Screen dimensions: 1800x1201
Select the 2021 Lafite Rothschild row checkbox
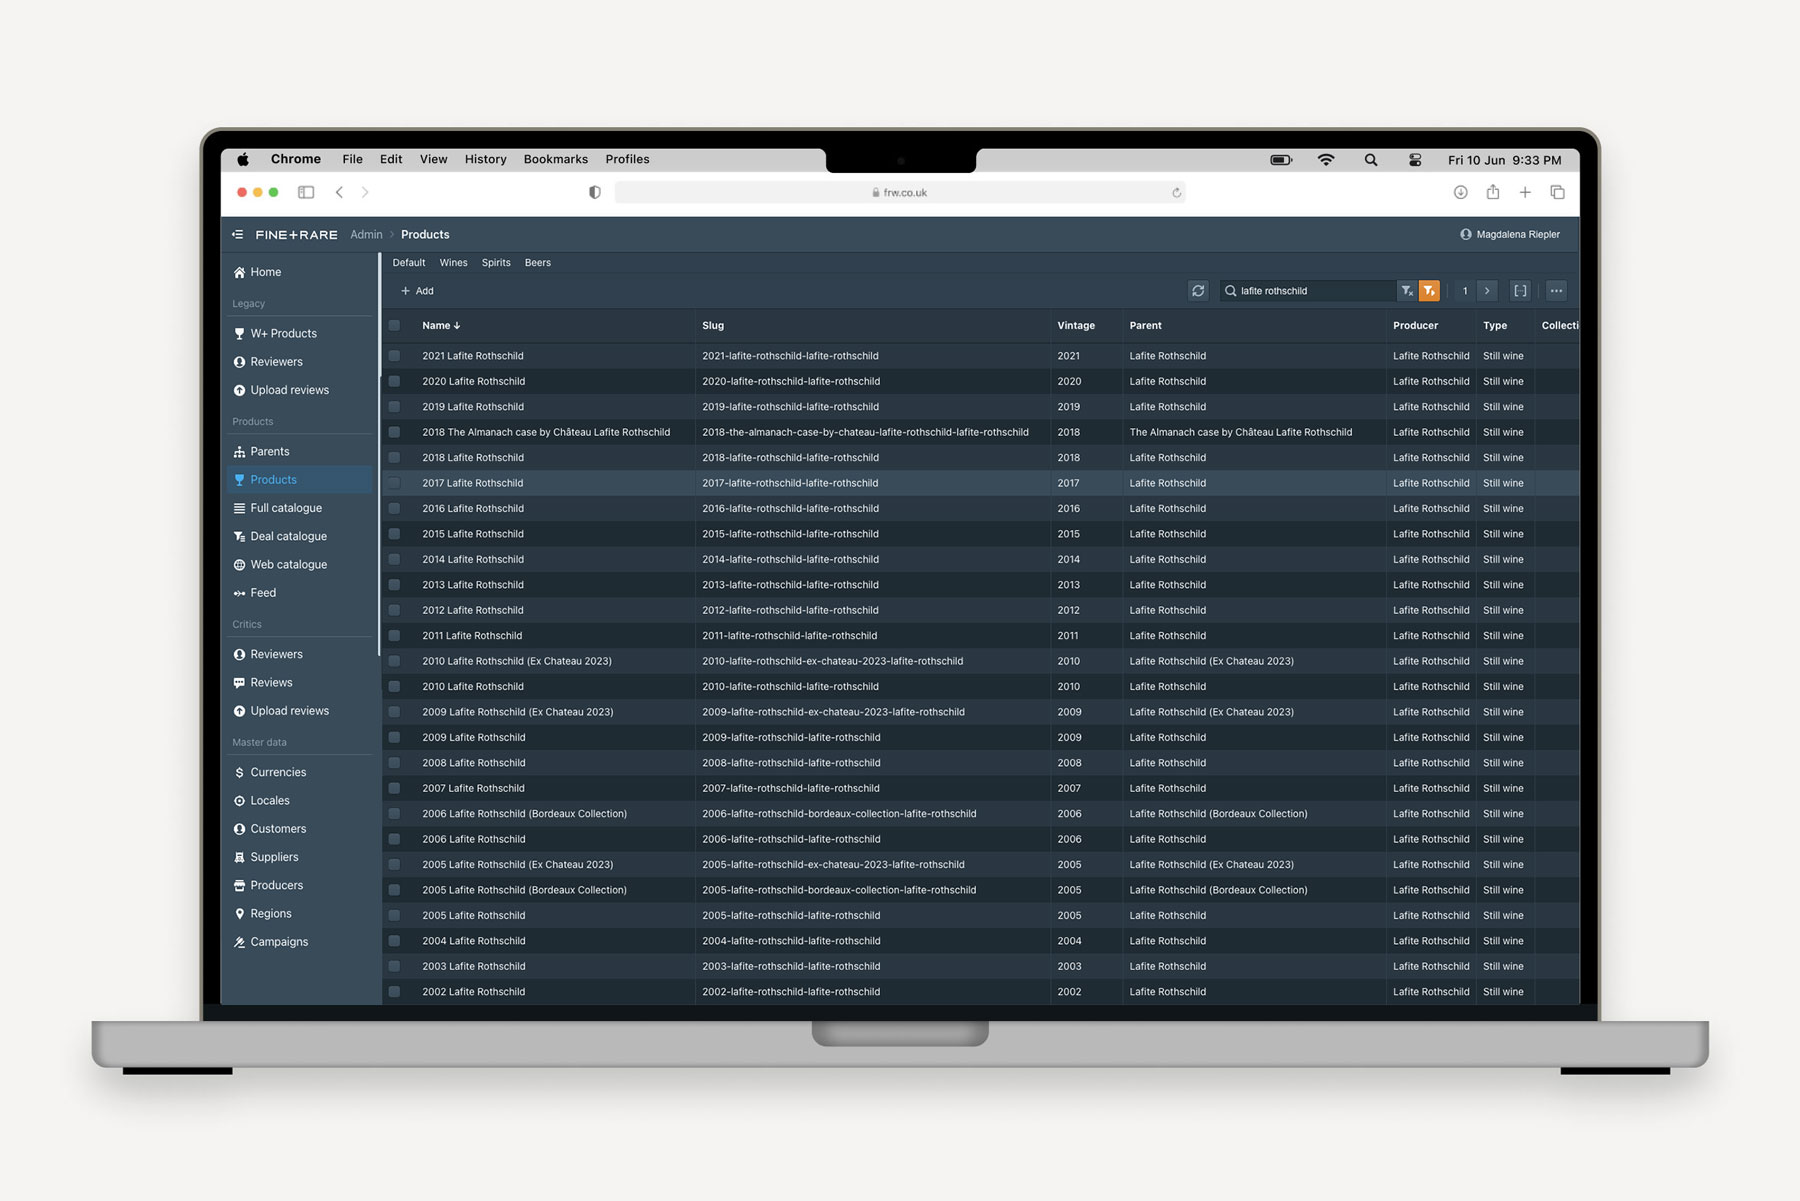coord(394,356)
